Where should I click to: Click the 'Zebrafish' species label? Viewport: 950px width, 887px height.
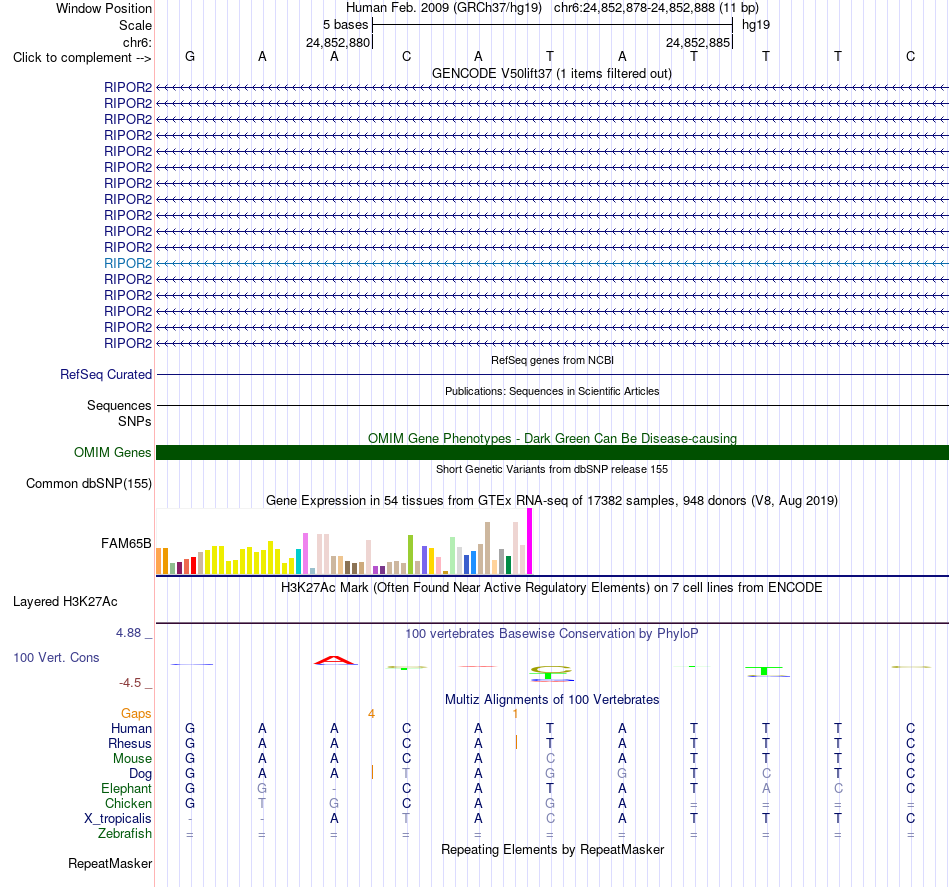(125, 834)
